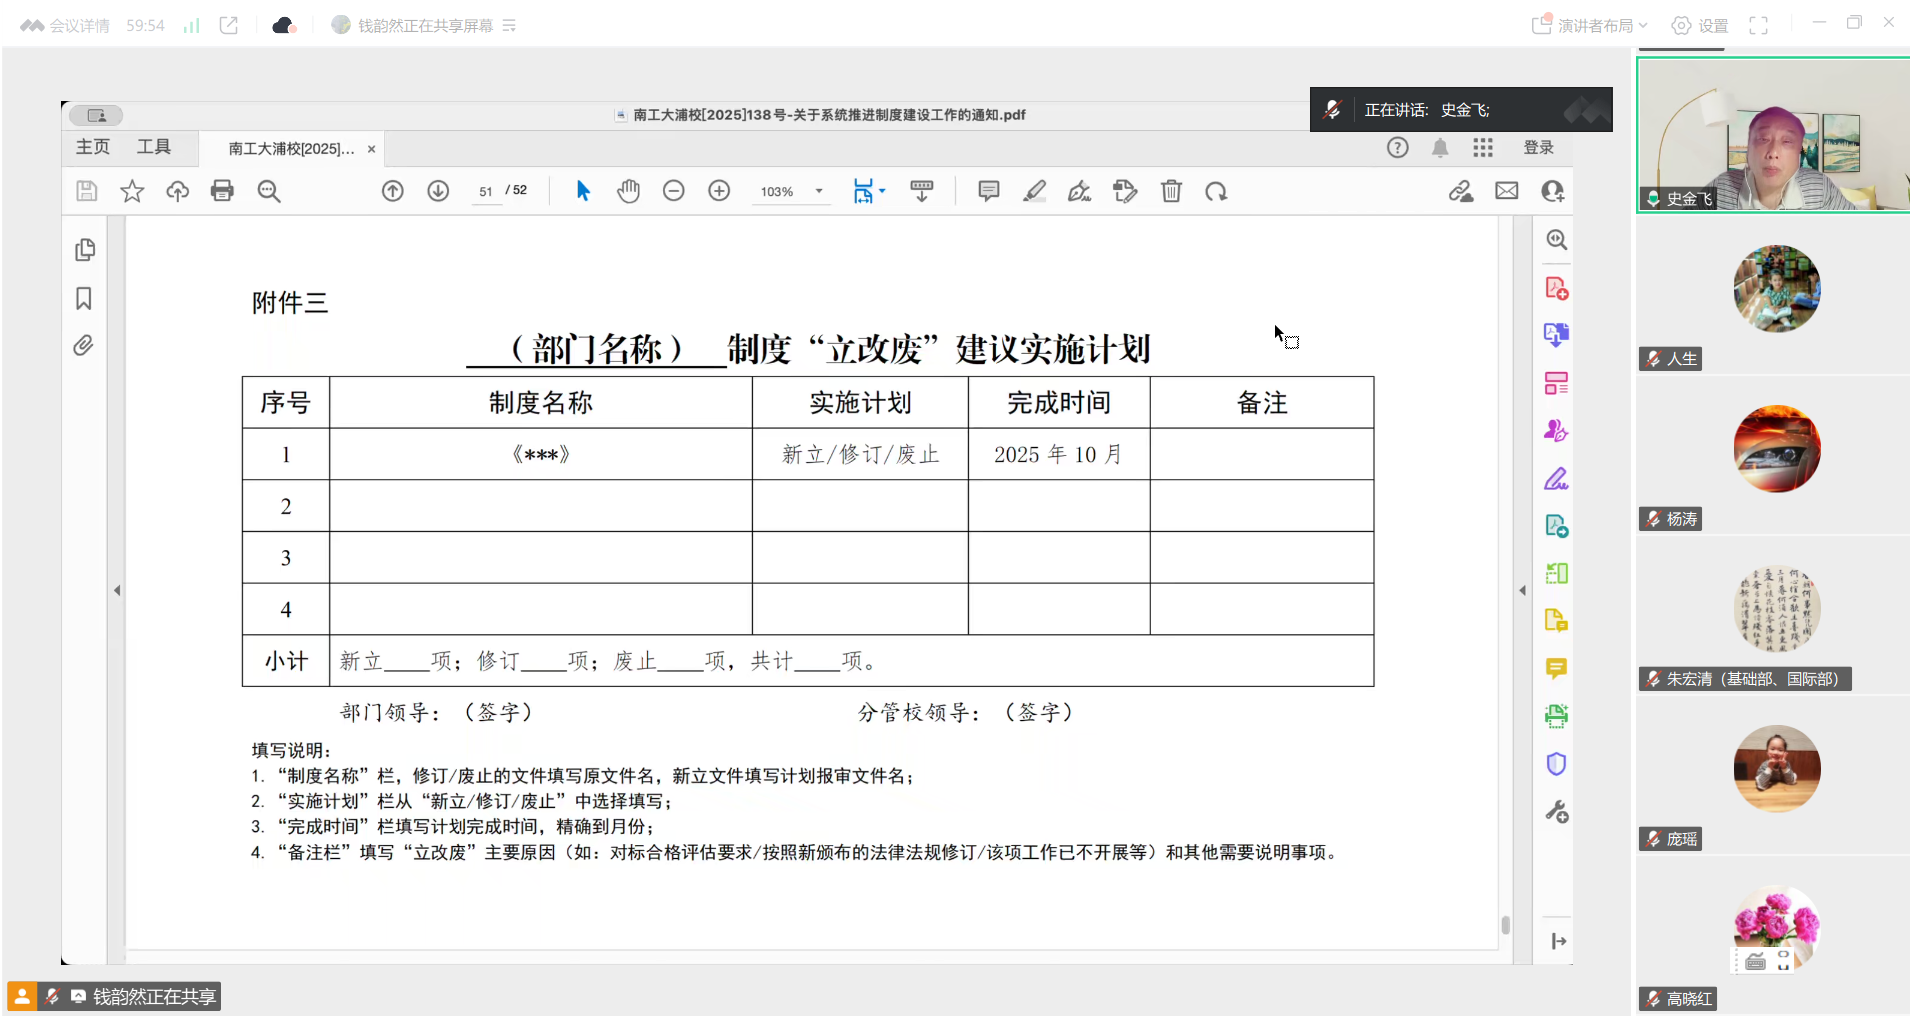The width and height of the screenshot is (1910, 1016).
Task: Click the search magnifier in the right pane
Action: point(1556,240)
